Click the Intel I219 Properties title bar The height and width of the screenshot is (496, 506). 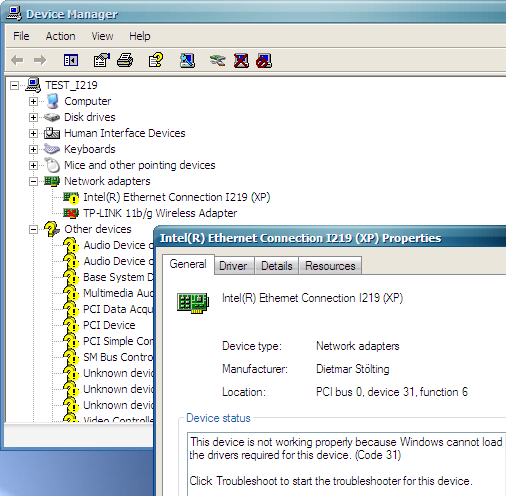330,238
